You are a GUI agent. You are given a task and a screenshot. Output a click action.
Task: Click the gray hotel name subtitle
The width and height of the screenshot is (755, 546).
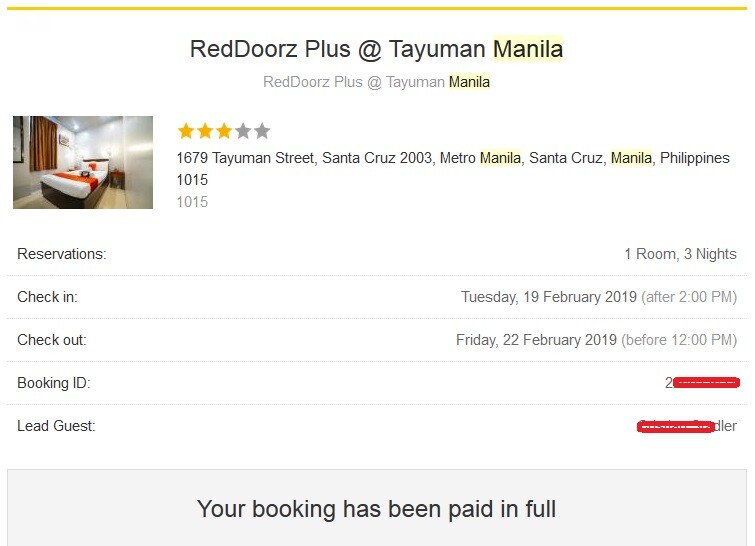pyautogui.click(x=376, y=82)
